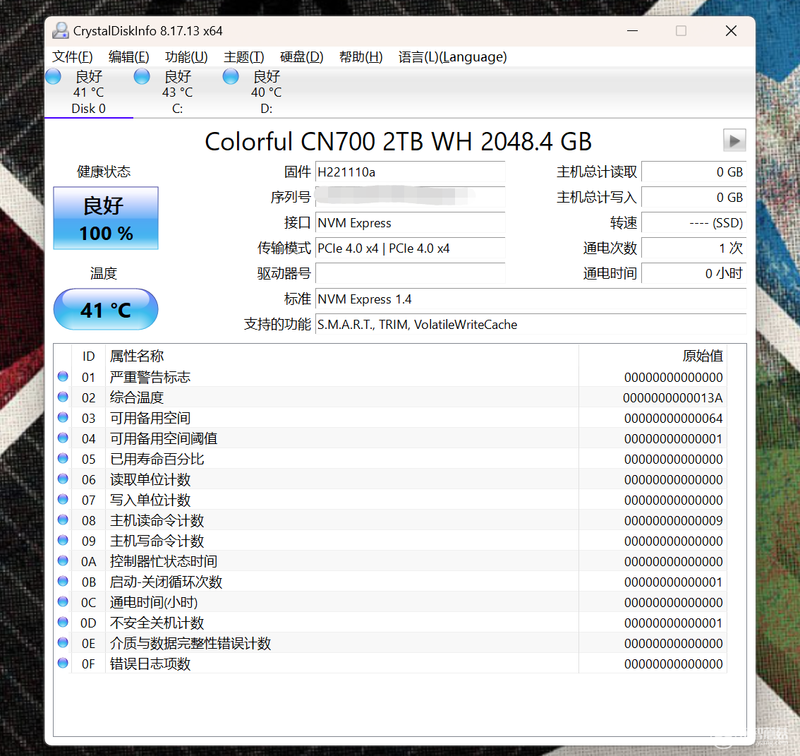Click status orb for attribute 01 严重警告标志
The image size is (800, 756).
tap(63, 376)
